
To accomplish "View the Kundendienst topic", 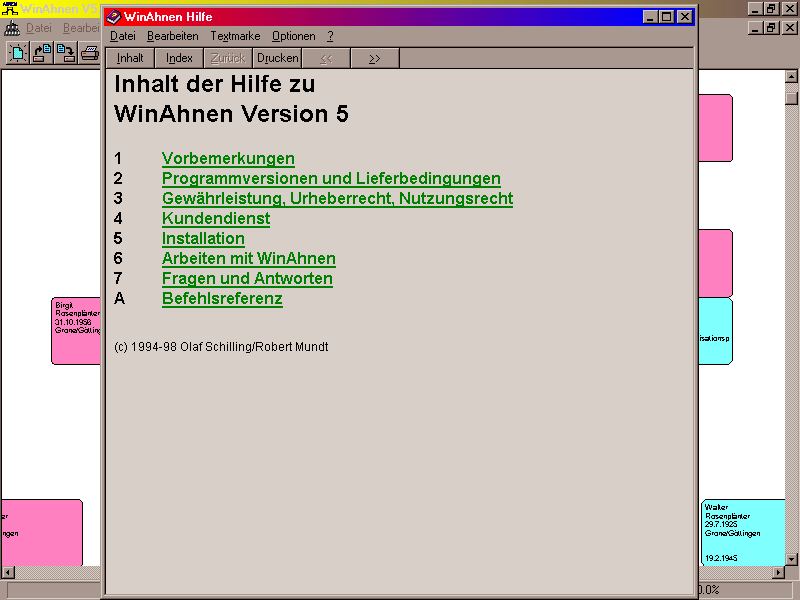I will click(216, 218).
